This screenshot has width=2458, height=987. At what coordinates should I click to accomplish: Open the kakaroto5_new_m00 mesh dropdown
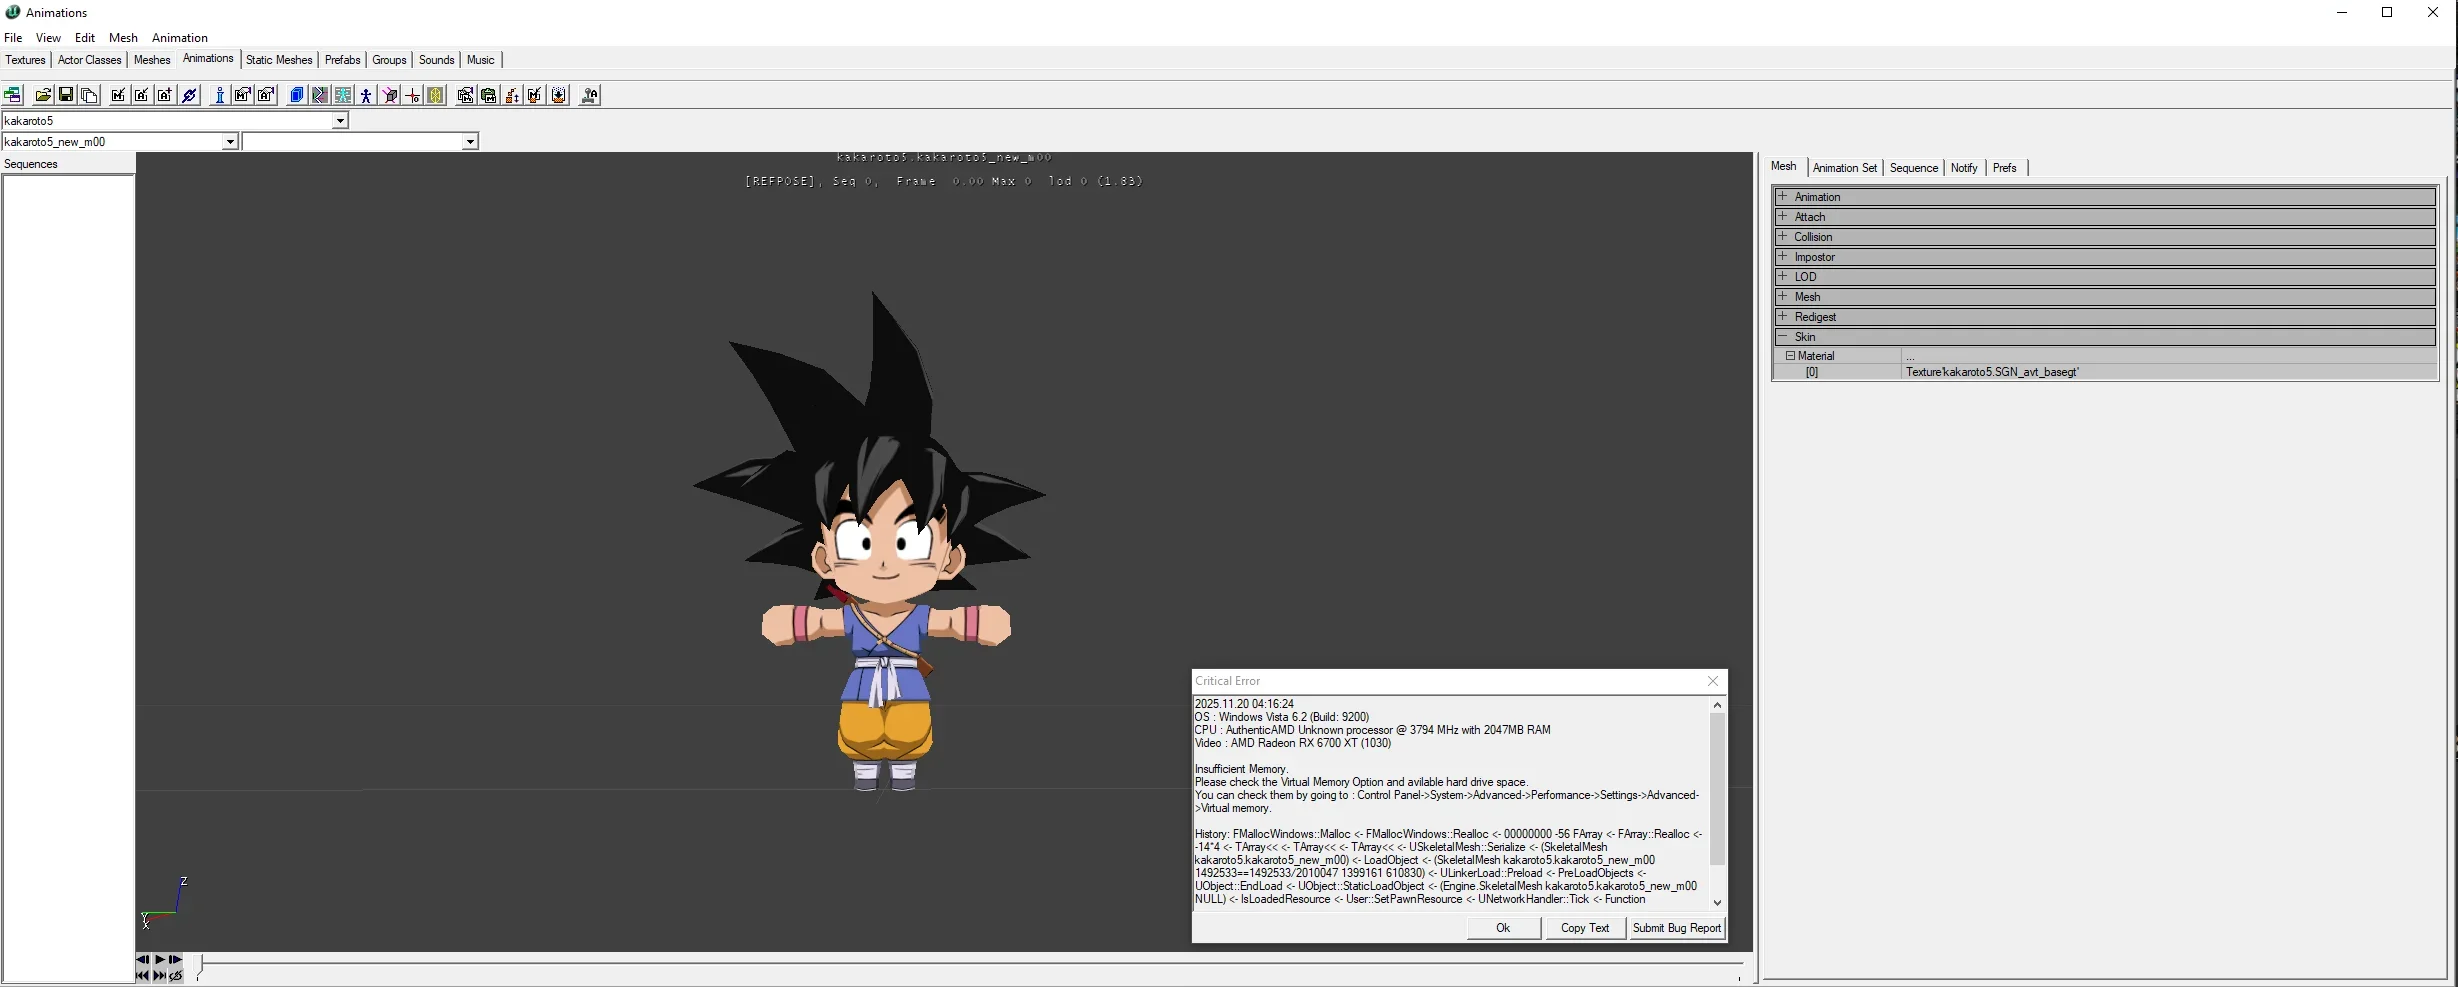[230, 142]
